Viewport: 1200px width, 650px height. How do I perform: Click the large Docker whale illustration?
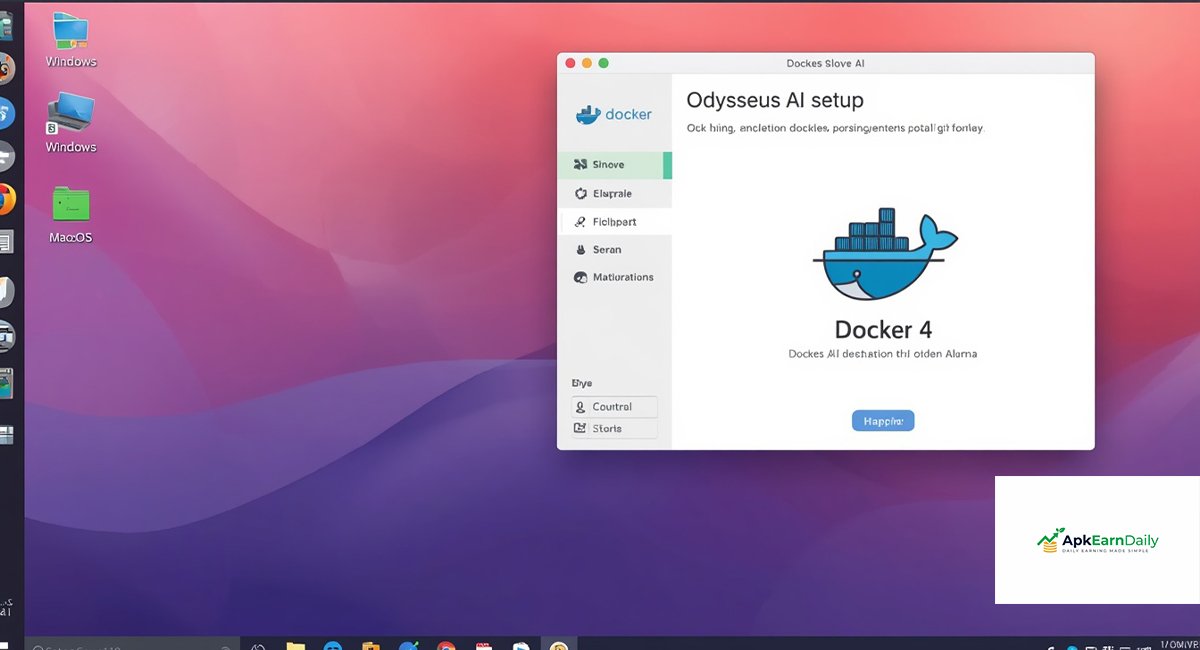click(884, 255)
